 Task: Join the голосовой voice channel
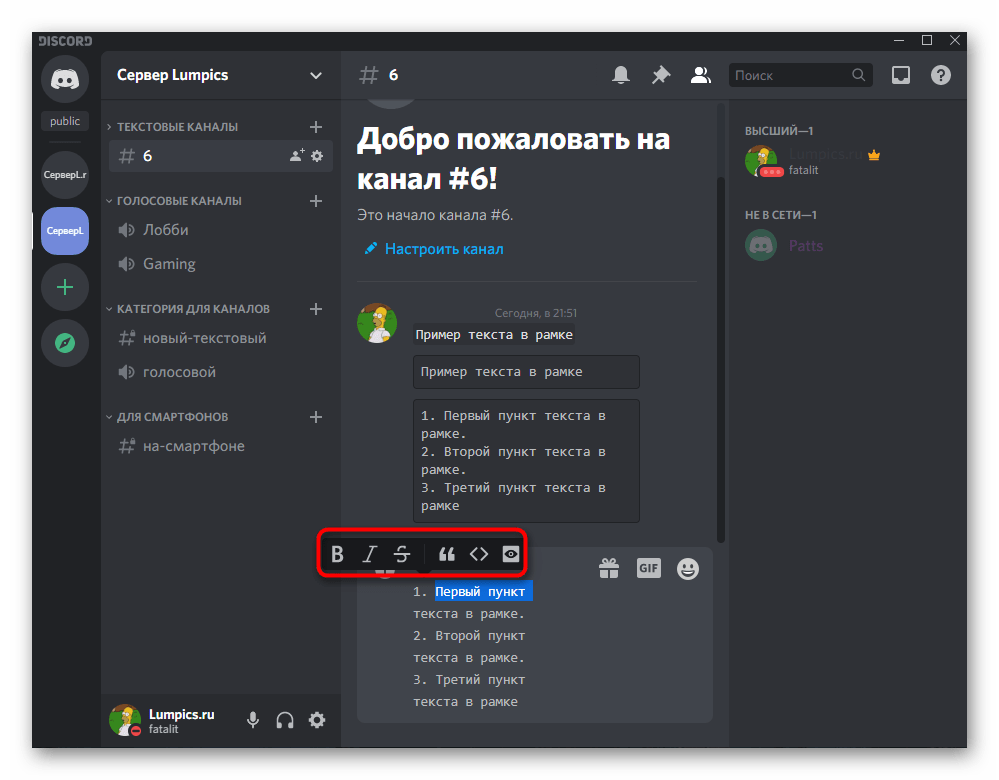pos(220,372)
